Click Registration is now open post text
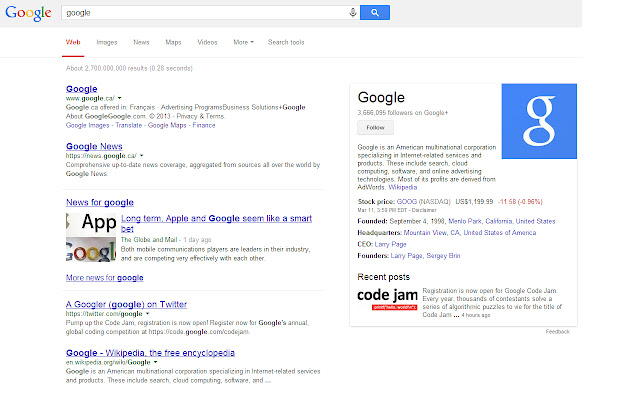640x400 pixels. click(x=492, y=302)
